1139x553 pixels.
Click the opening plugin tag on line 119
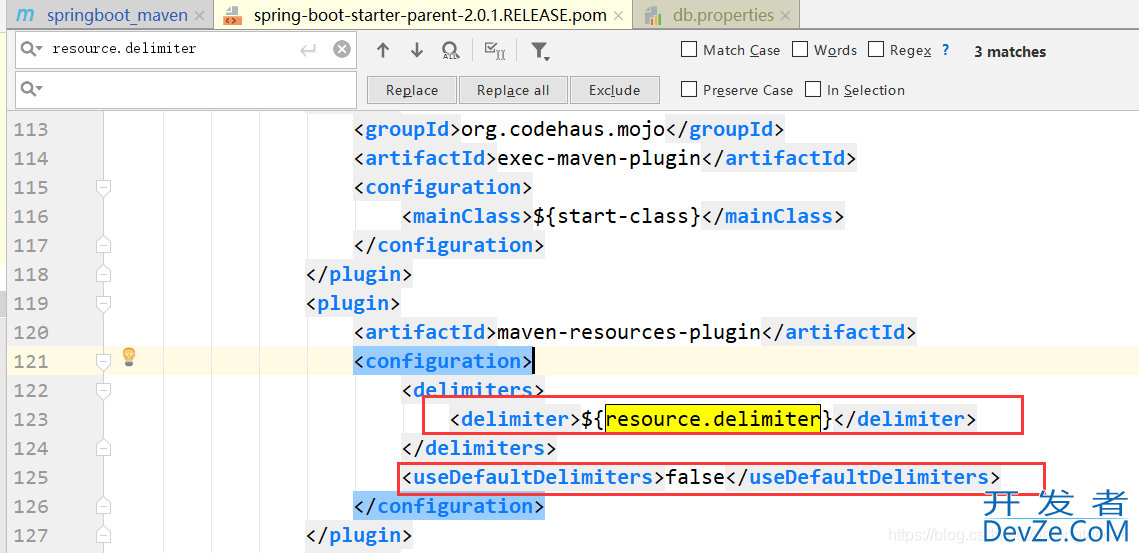[353, 303]
